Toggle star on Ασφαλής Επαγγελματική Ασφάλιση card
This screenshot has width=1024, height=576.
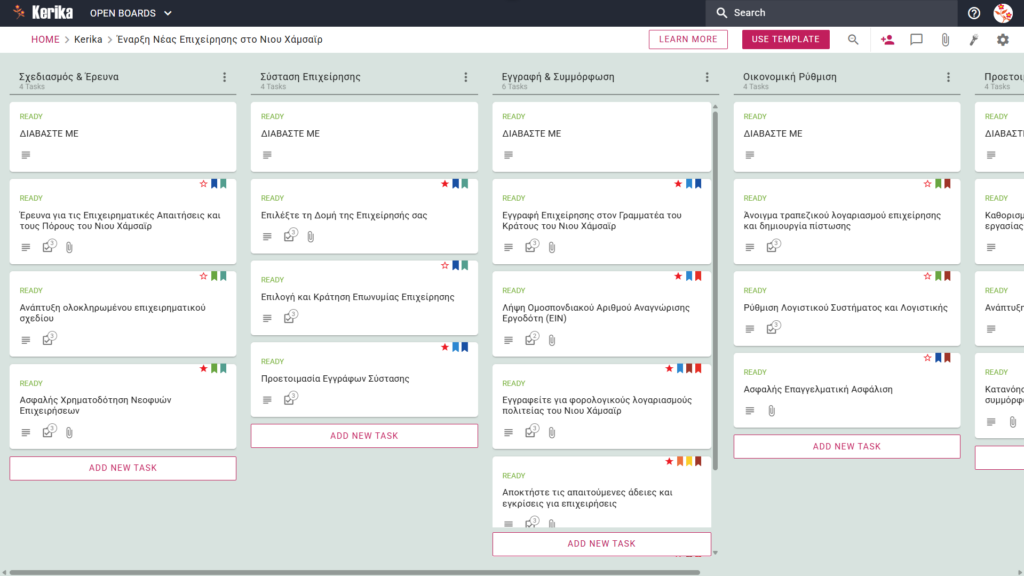(927, 358)
